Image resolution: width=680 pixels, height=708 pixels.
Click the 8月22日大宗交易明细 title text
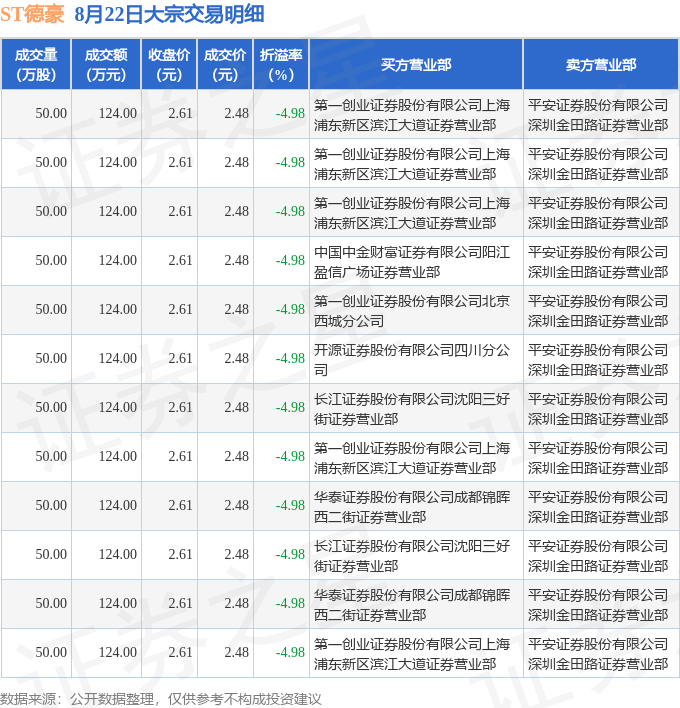click(x=169, y=14)
